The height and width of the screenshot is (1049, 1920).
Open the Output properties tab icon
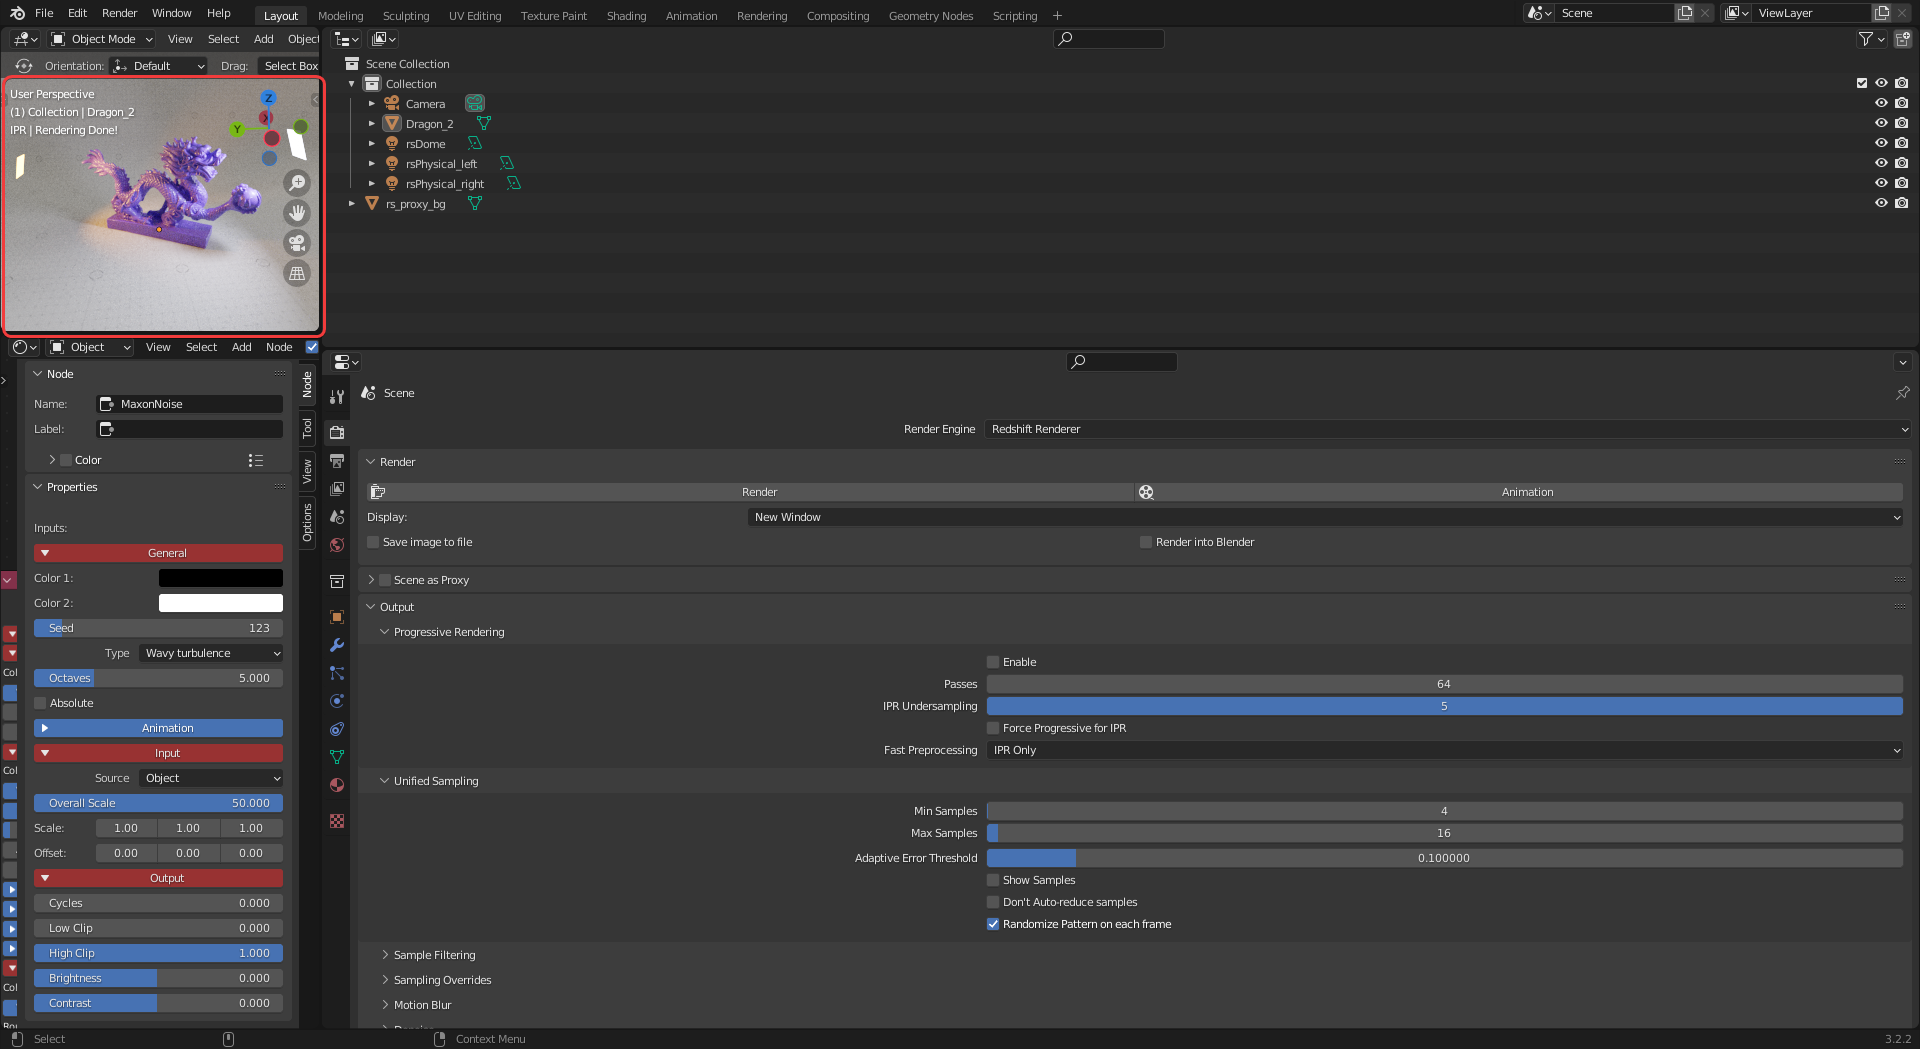click(x=337, y=461)
